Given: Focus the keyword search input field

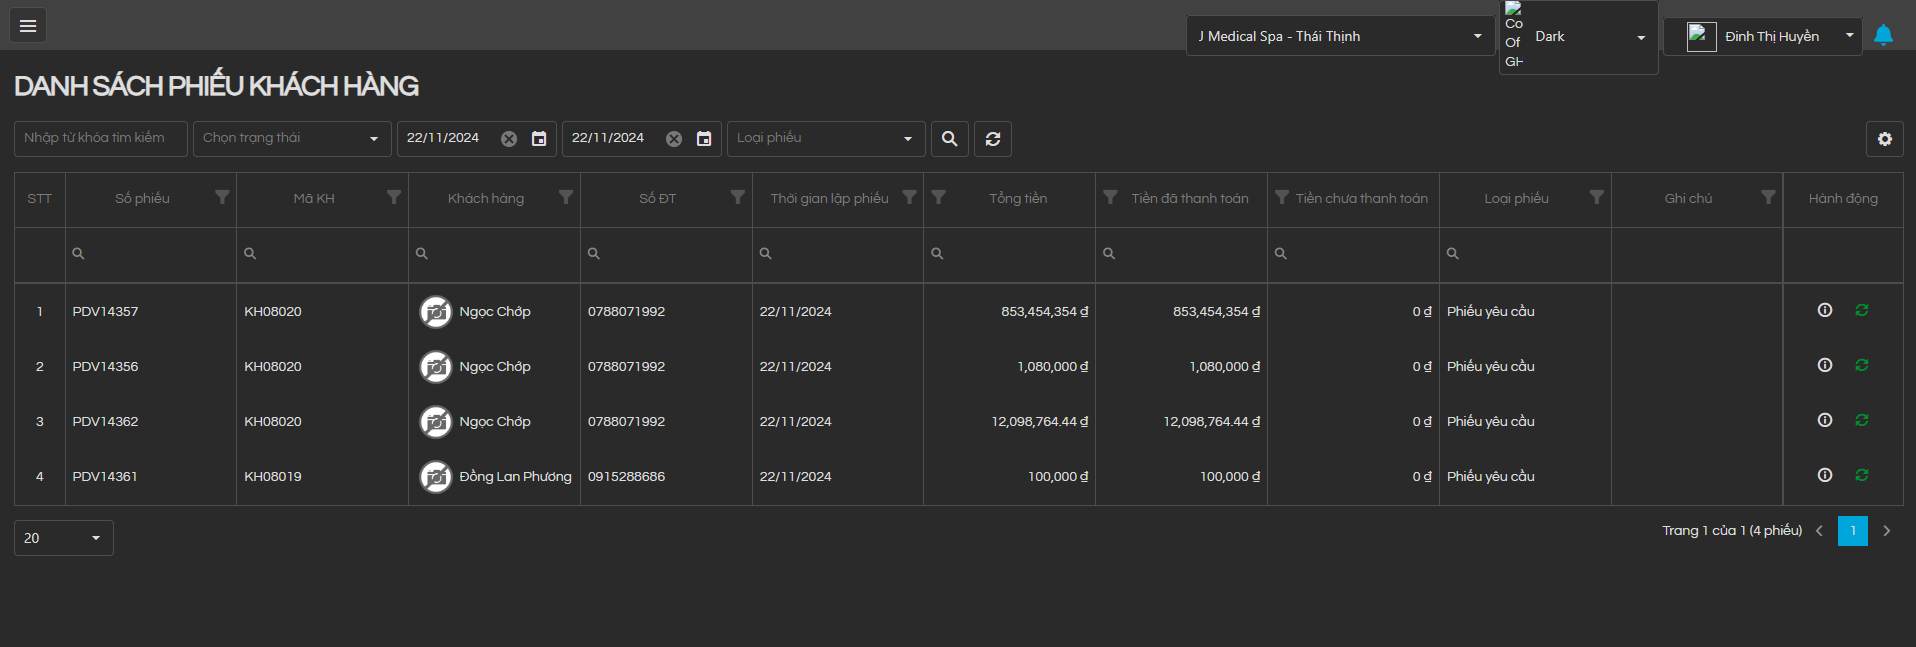Looking at the screenshot, I should pos(100,139).
